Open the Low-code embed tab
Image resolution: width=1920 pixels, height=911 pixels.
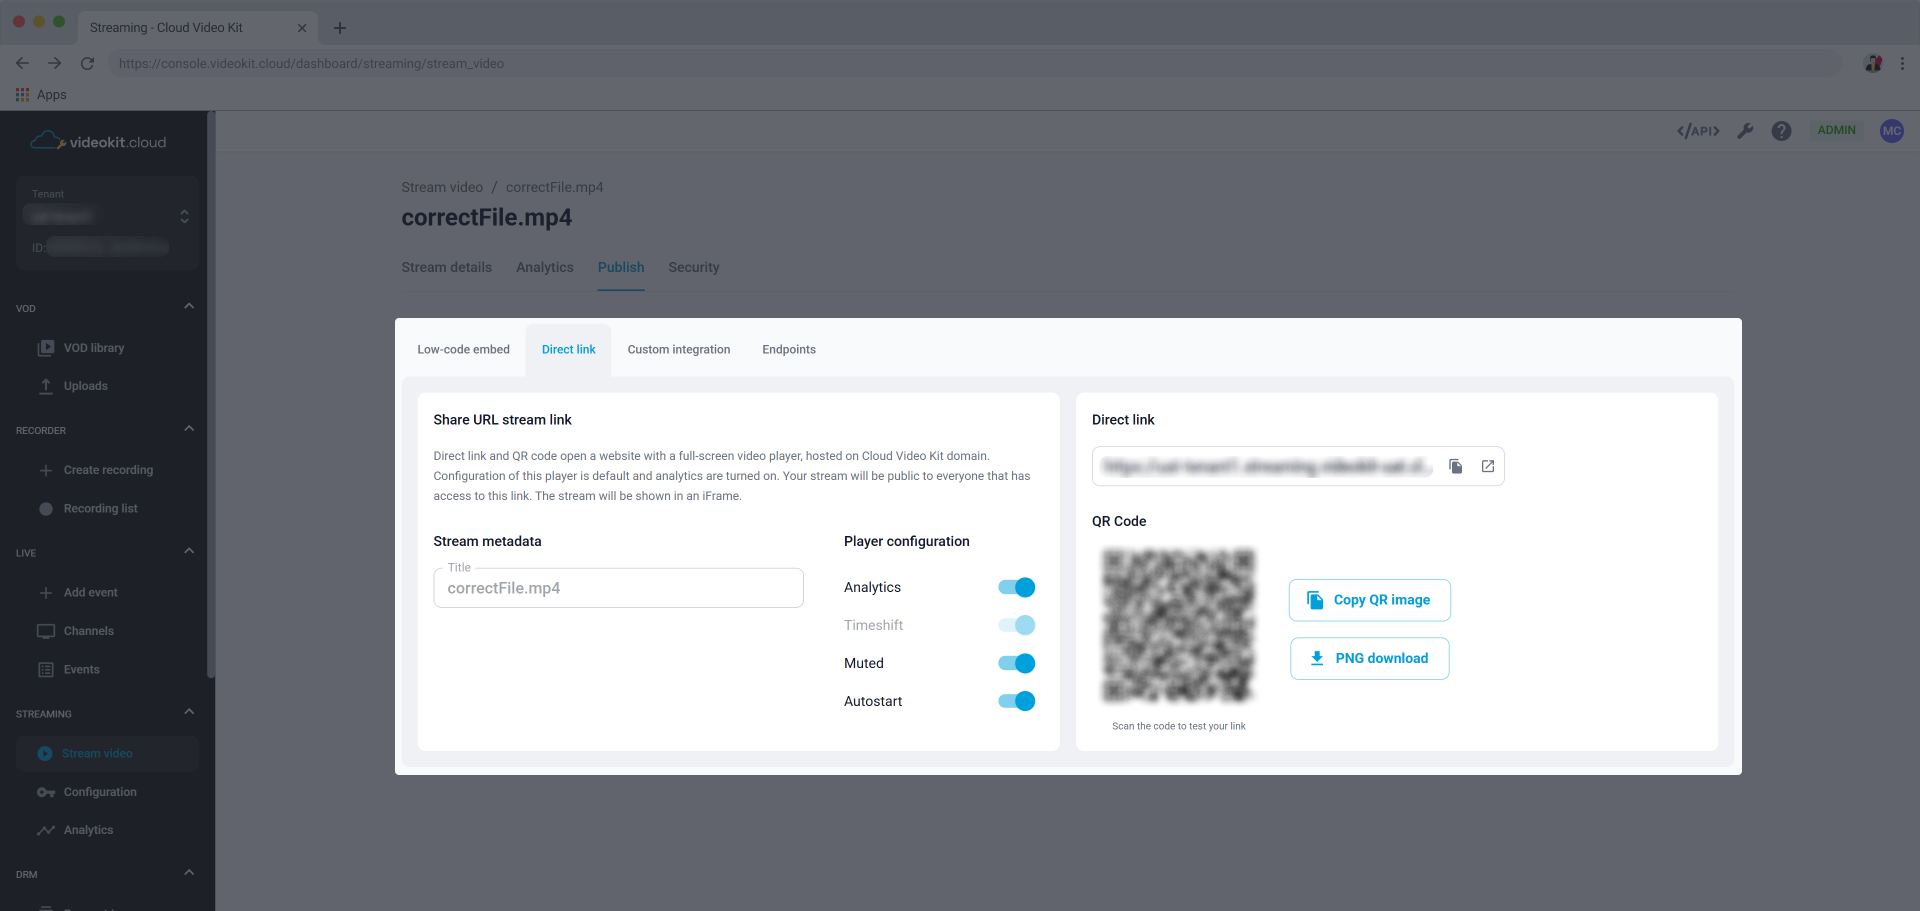tap(464, 350)
